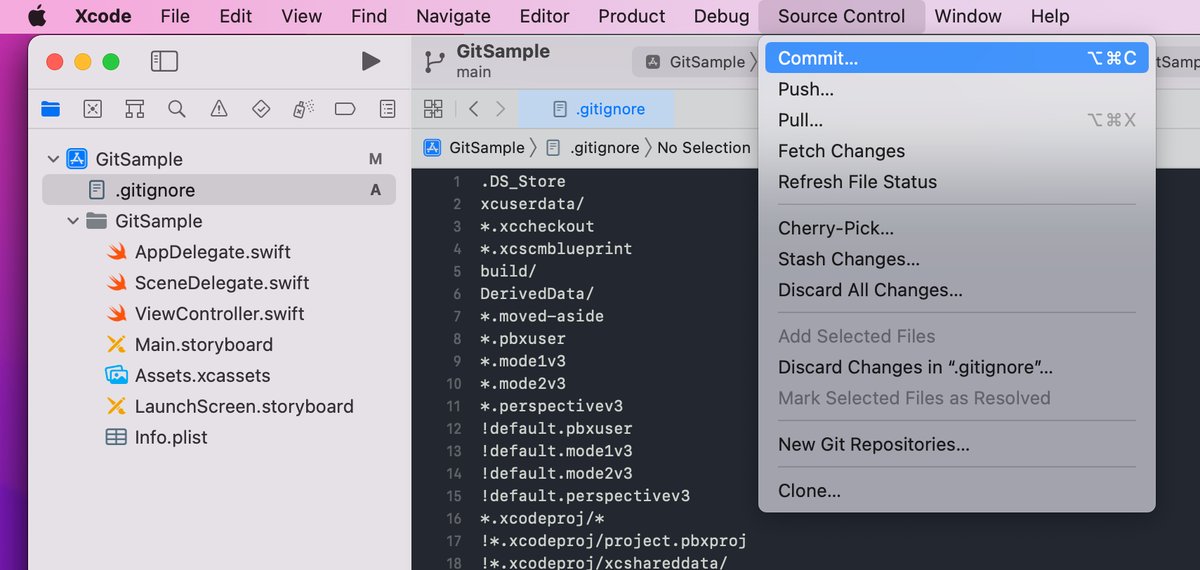
Task: Choose Discard Changes in ".gitignore"…
Action: click(957, 367)
